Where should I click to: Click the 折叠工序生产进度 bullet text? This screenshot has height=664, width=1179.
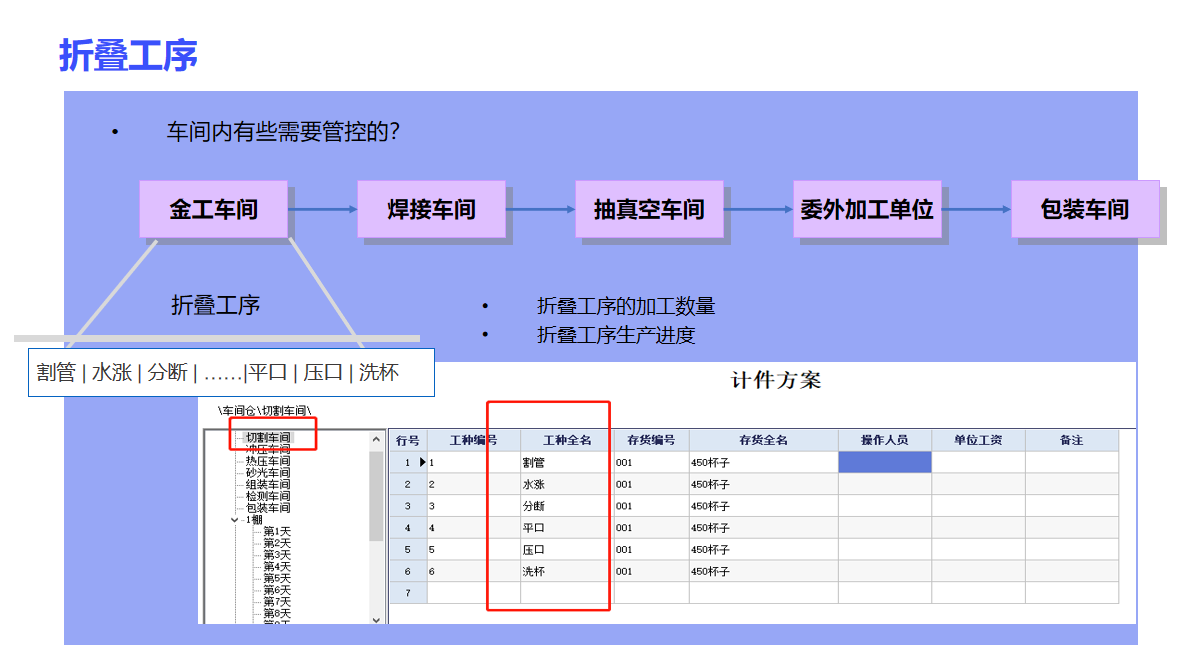pos(616,335)
